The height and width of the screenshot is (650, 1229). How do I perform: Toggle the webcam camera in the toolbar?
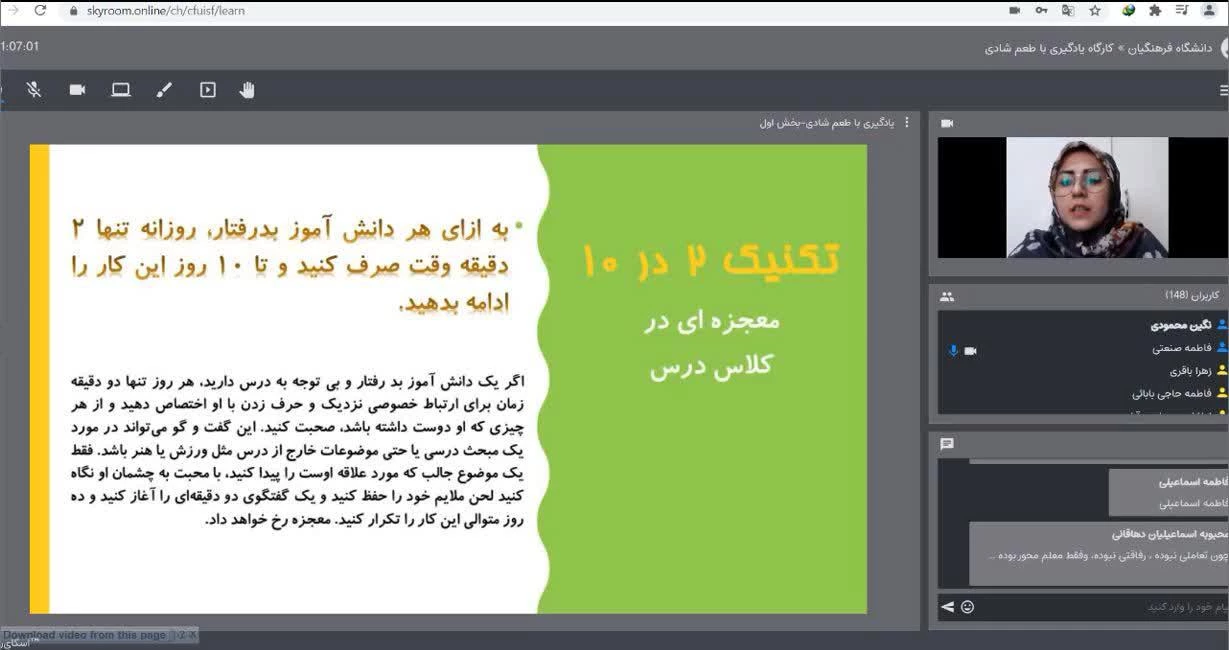(77, 90)
